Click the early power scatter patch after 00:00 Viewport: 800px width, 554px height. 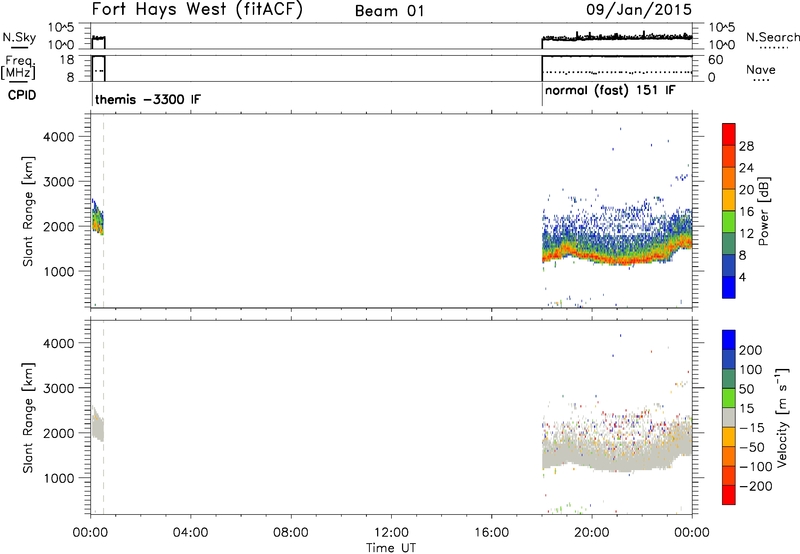97,218
